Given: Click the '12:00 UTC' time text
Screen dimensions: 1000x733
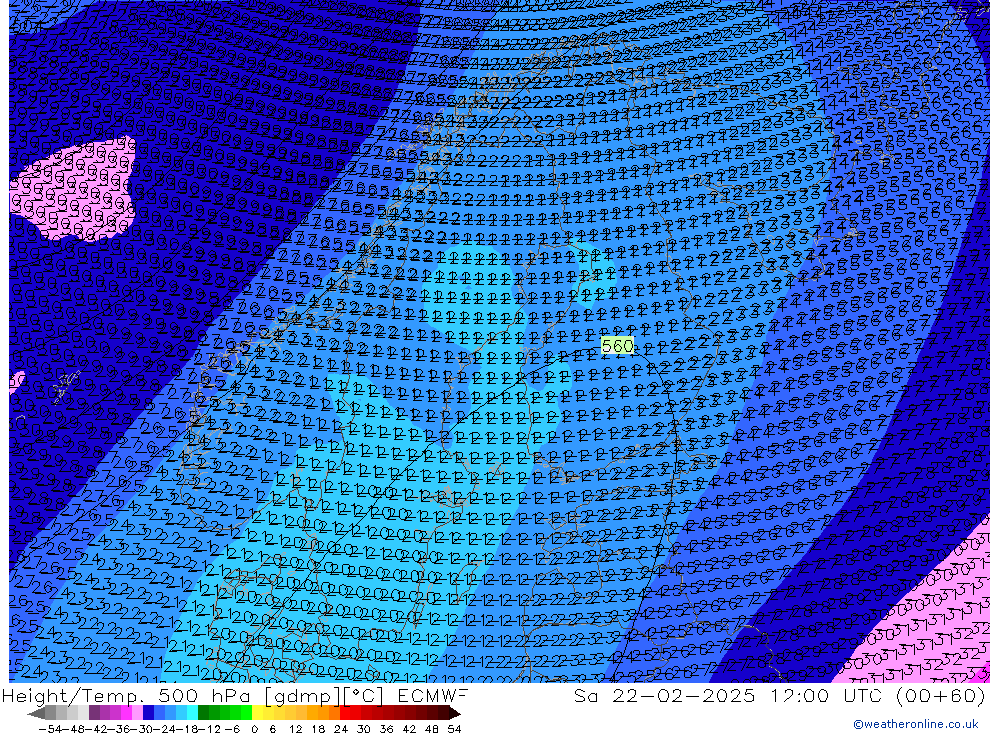Looking at the screenshot, I should pos(825,695).
